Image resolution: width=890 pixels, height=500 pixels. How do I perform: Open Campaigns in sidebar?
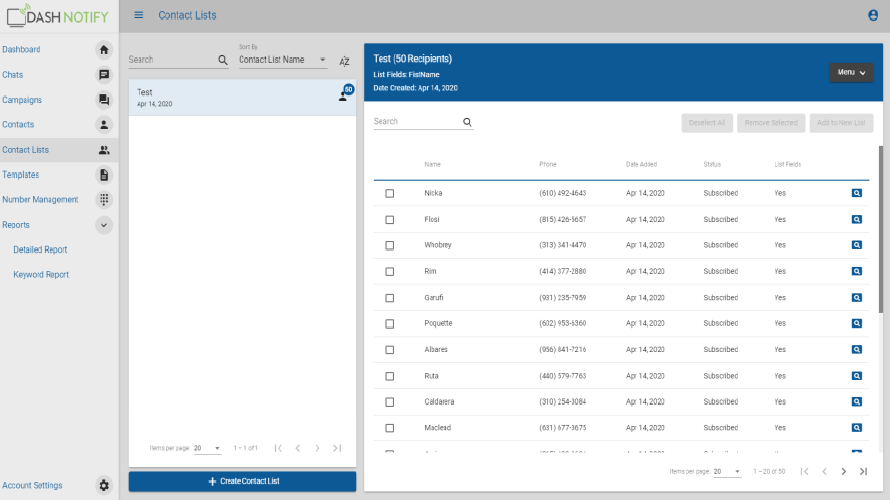[x=22, y=100]
